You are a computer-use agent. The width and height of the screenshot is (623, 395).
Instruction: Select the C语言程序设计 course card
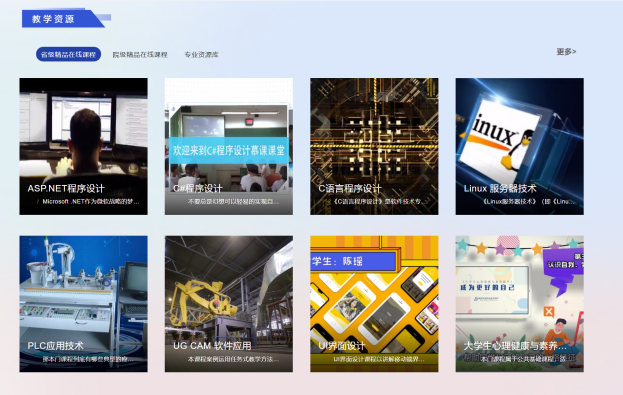(374, 146)
